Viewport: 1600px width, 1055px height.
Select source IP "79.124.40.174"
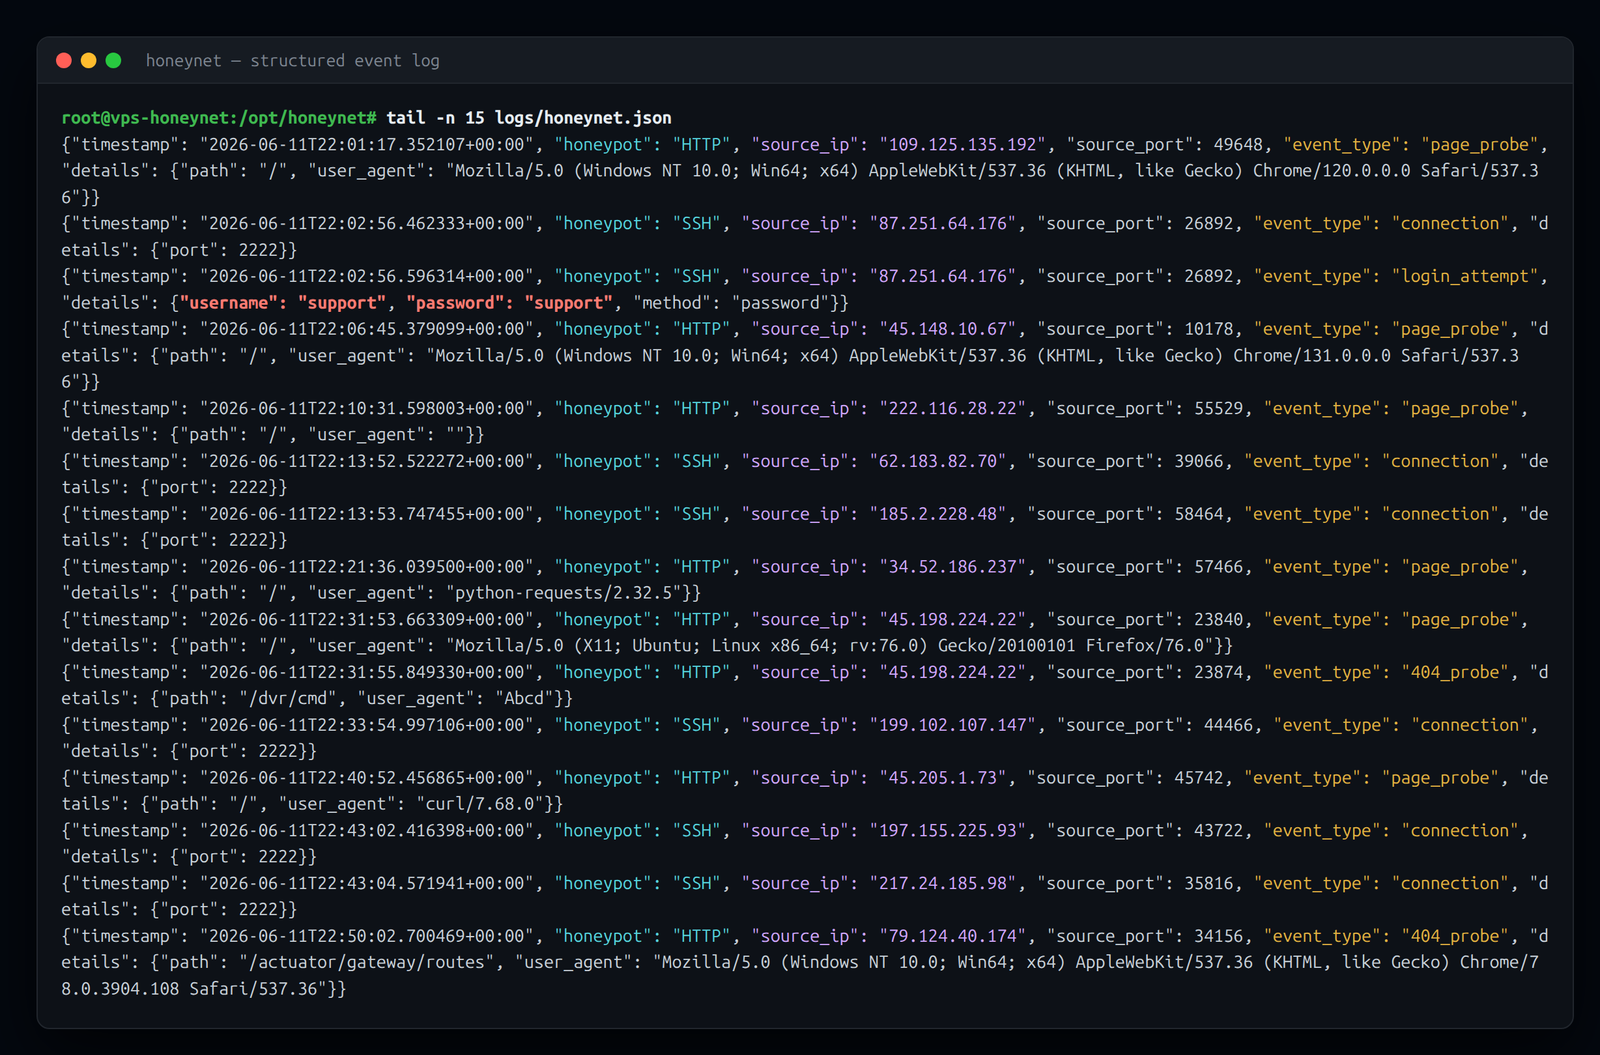953,937
